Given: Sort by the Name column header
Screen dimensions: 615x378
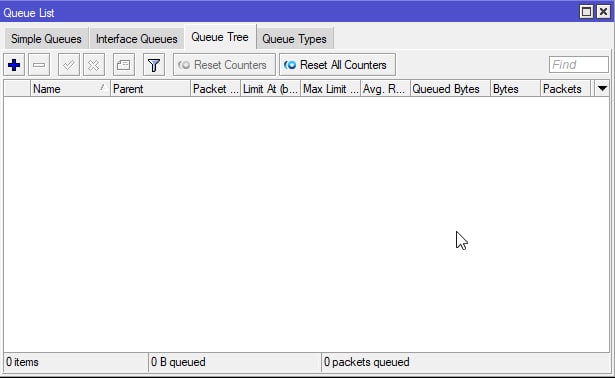Looking at the screenshot, I should click(x=70, y=89).
